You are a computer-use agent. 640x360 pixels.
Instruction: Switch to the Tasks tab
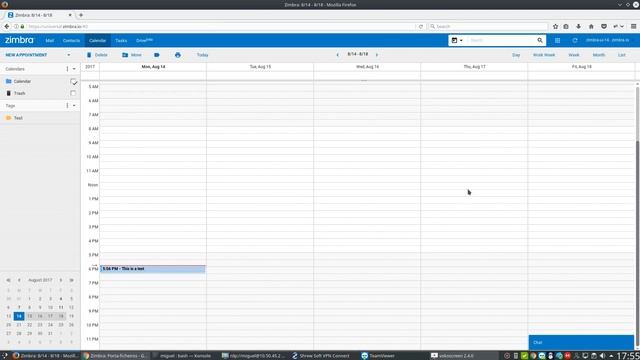121,40
